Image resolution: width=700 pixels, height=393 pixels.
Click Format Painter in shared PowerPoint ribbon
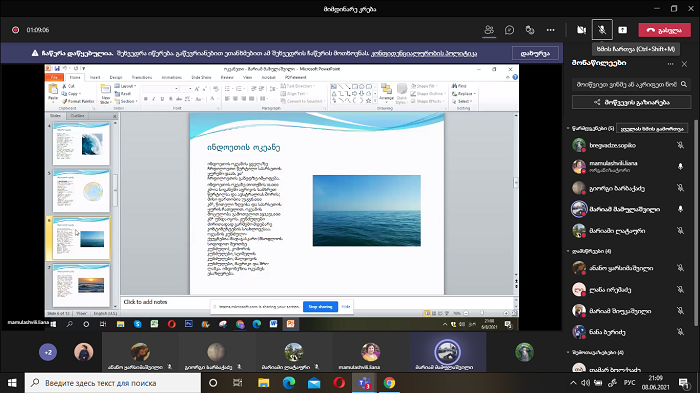click(79, 101)
